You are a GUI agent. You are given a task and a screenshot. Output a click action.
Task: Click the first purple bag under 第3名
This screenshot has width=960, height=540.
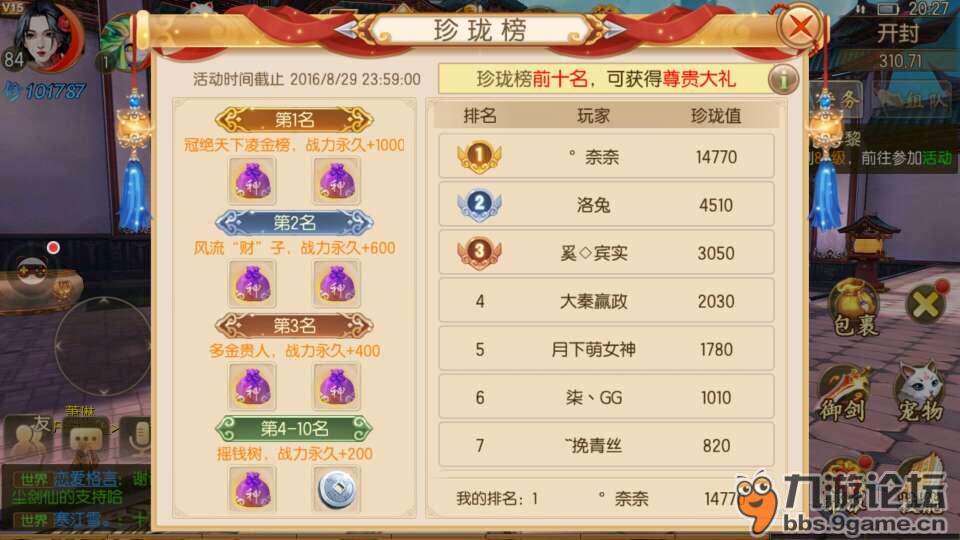tap(252, 387)
